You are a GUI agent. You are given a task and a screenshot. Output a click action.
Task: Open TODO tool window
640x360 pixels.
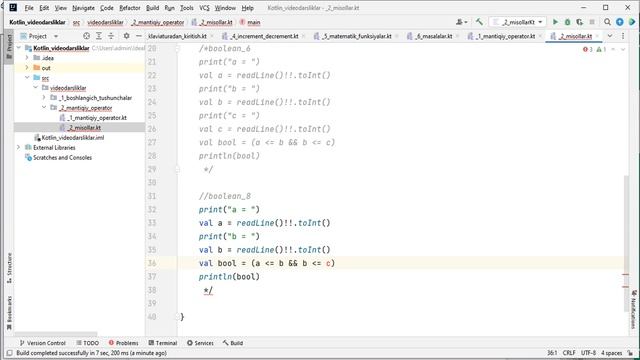coord(87,343)
